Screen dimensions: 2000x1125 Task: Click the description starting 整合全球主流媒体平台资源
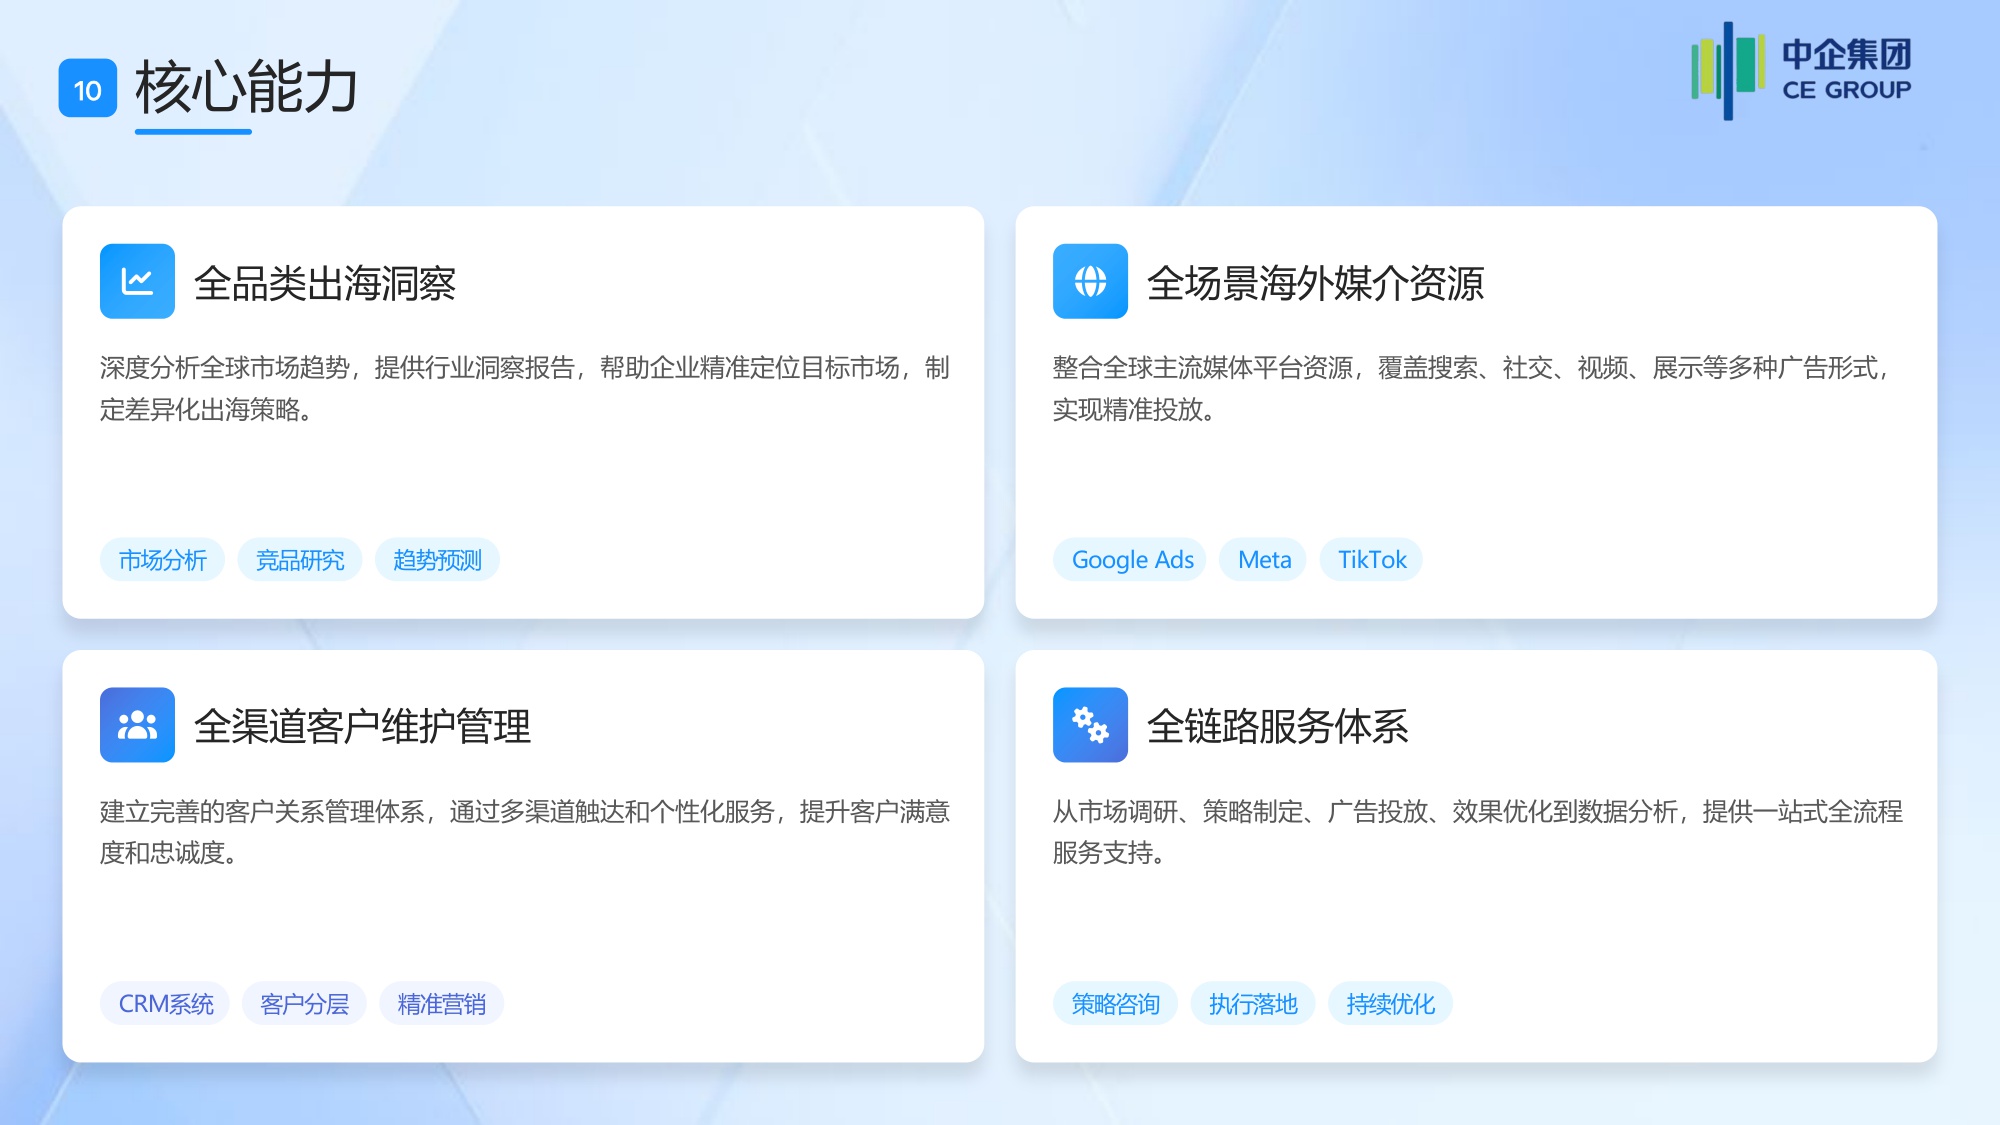point(1472,389)
